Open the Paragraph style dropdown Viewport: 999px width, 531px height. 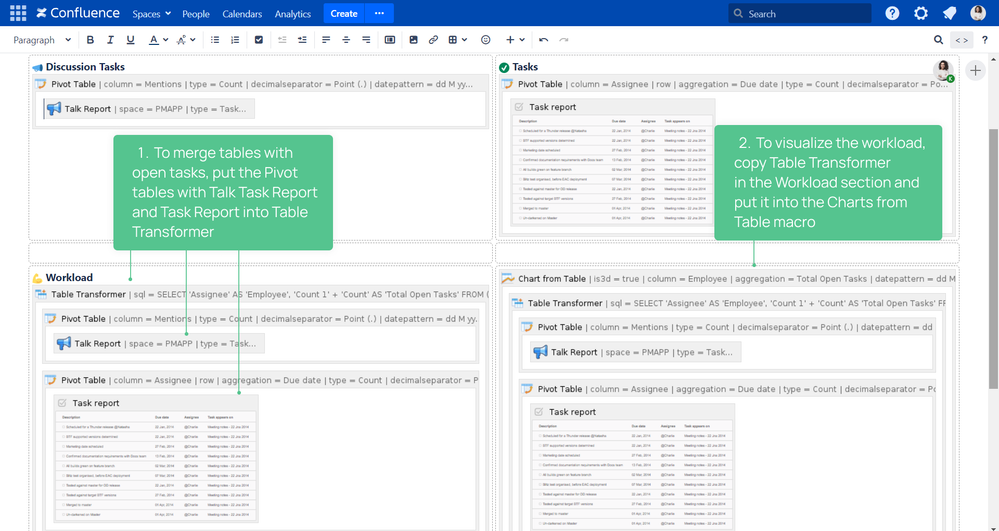pyautogui.click(x=40, y=40)
